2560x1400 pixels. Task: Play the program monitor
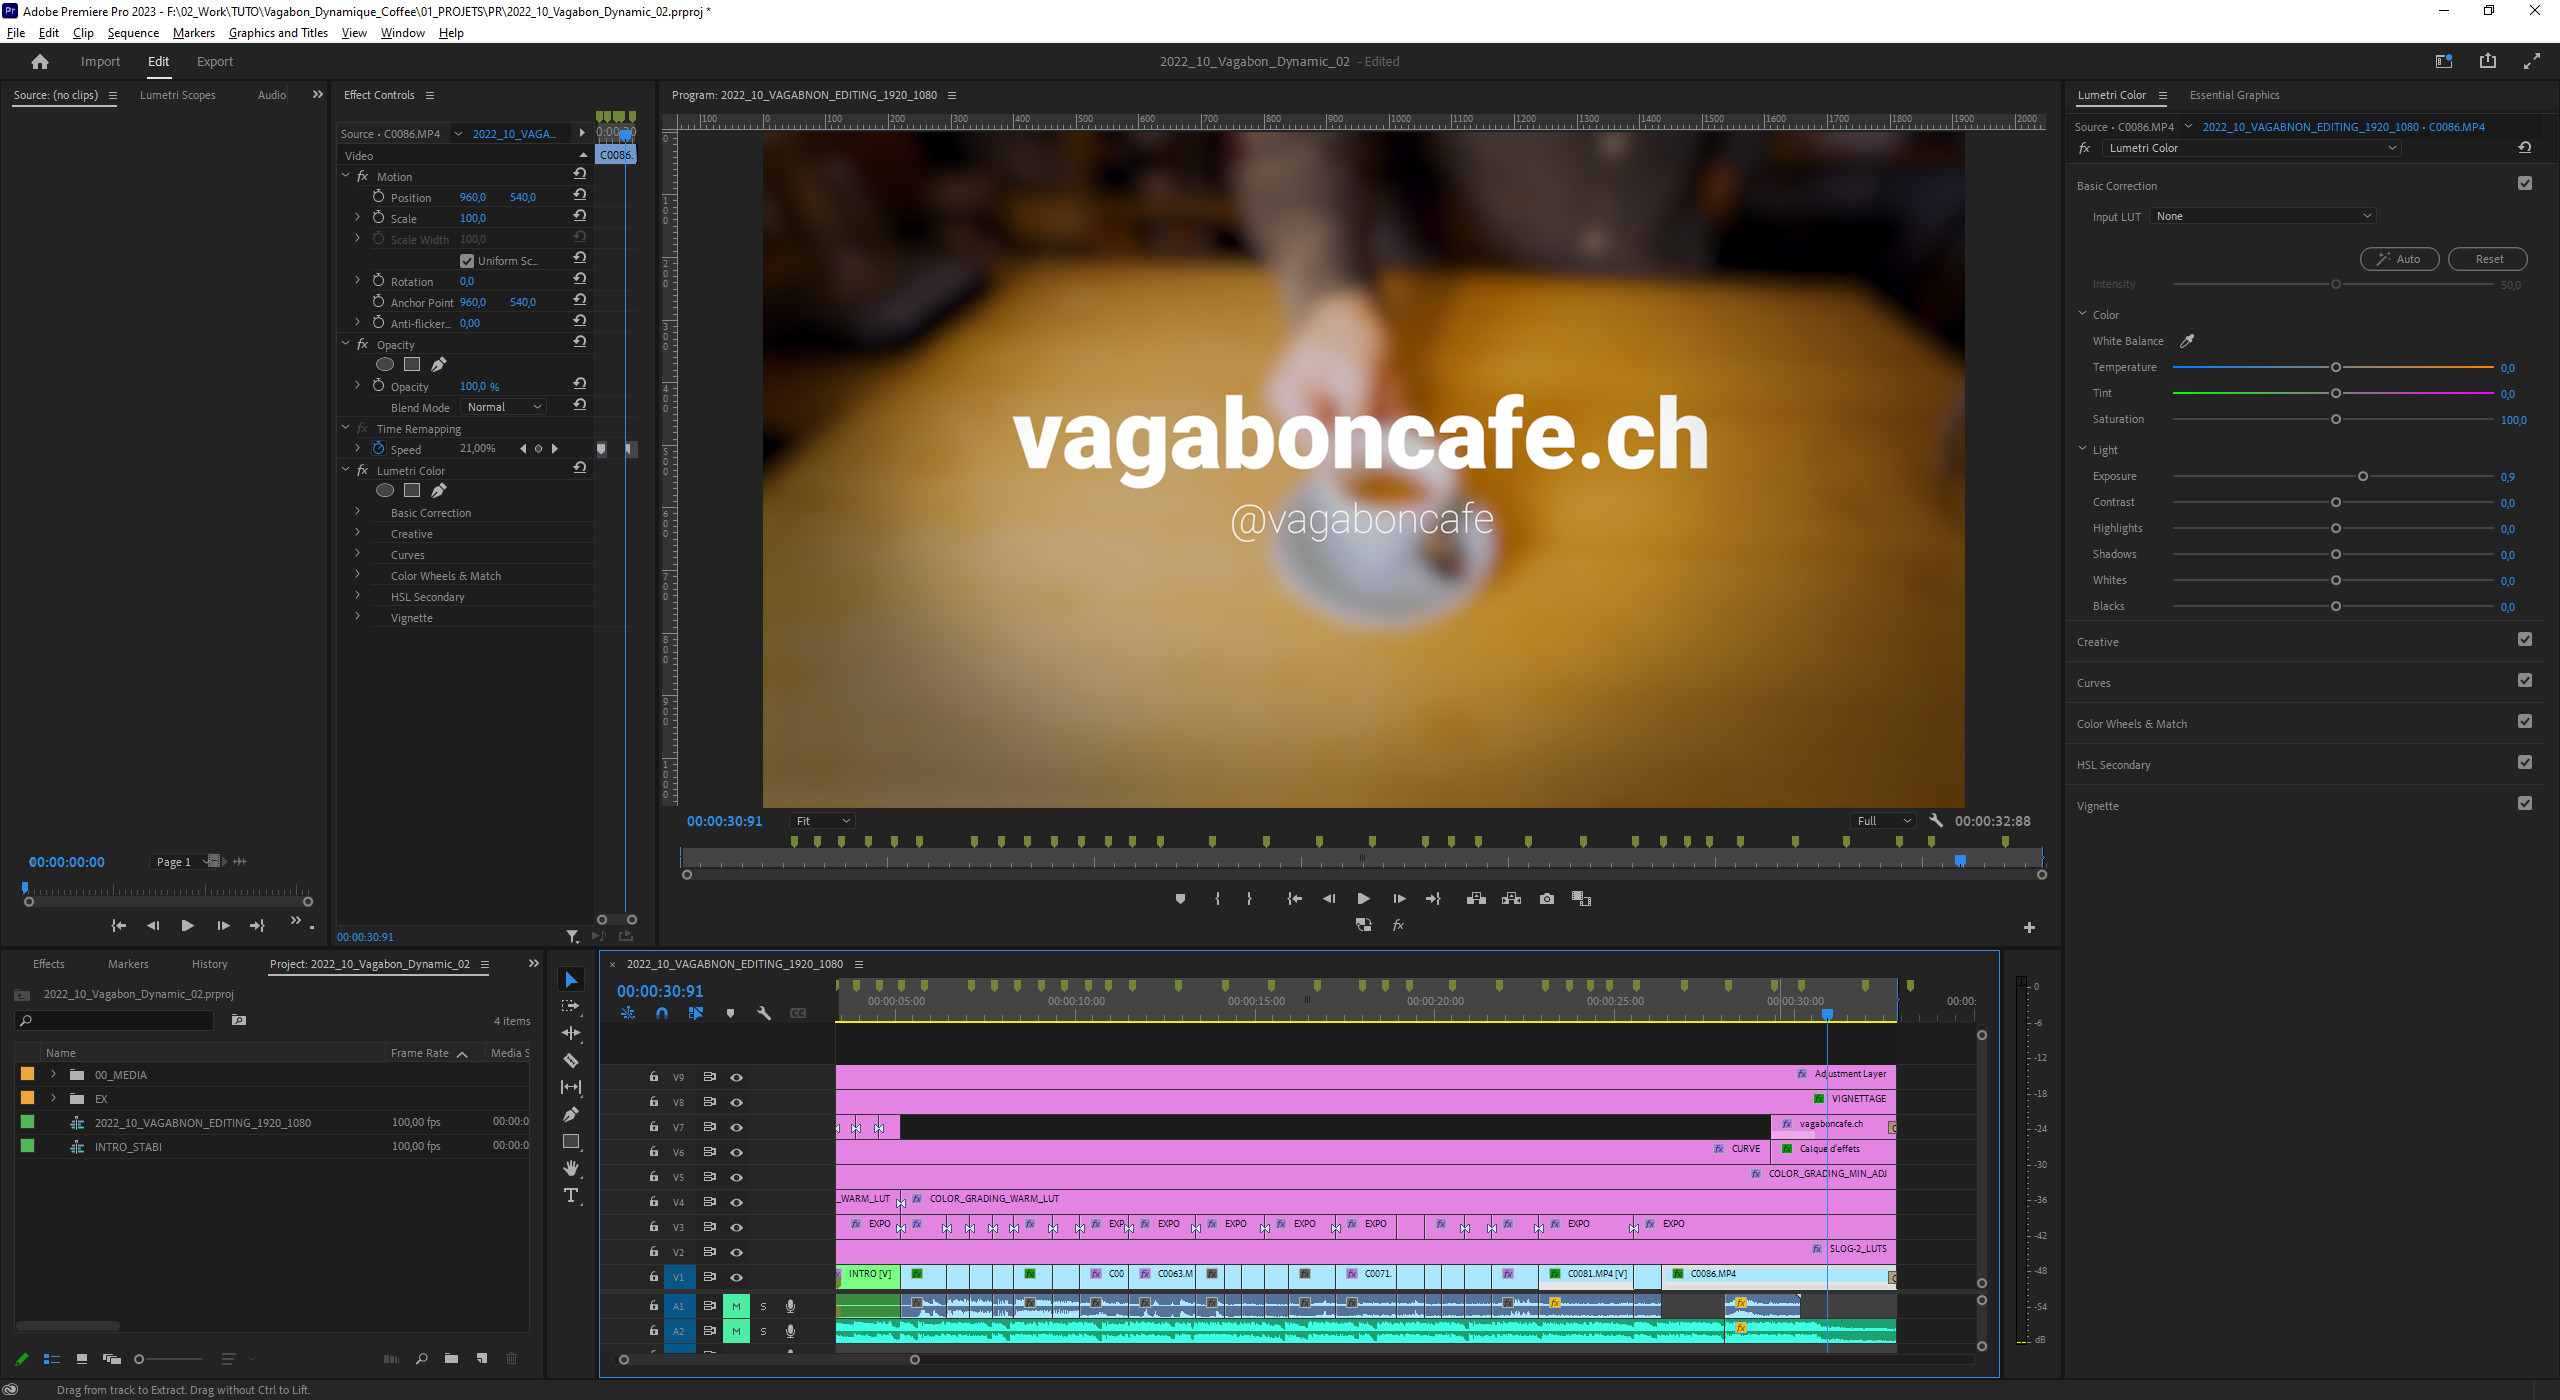click(1363, 898)
